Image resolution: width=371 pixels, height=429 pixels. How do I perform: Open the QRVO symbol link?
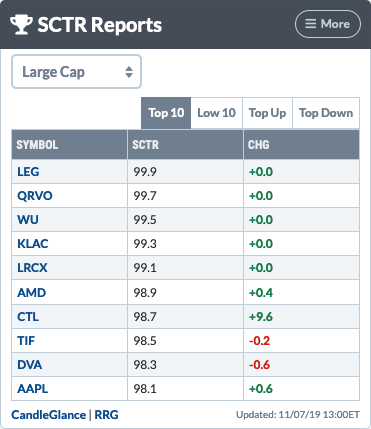(35, 196)
